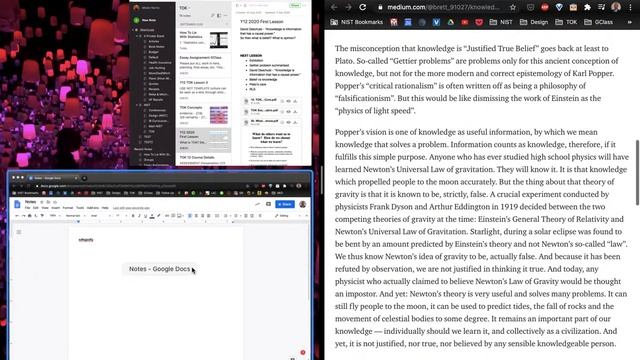
Task: Toggle Italic in the Docs toolbar
Action: click(x=139, y=216)
